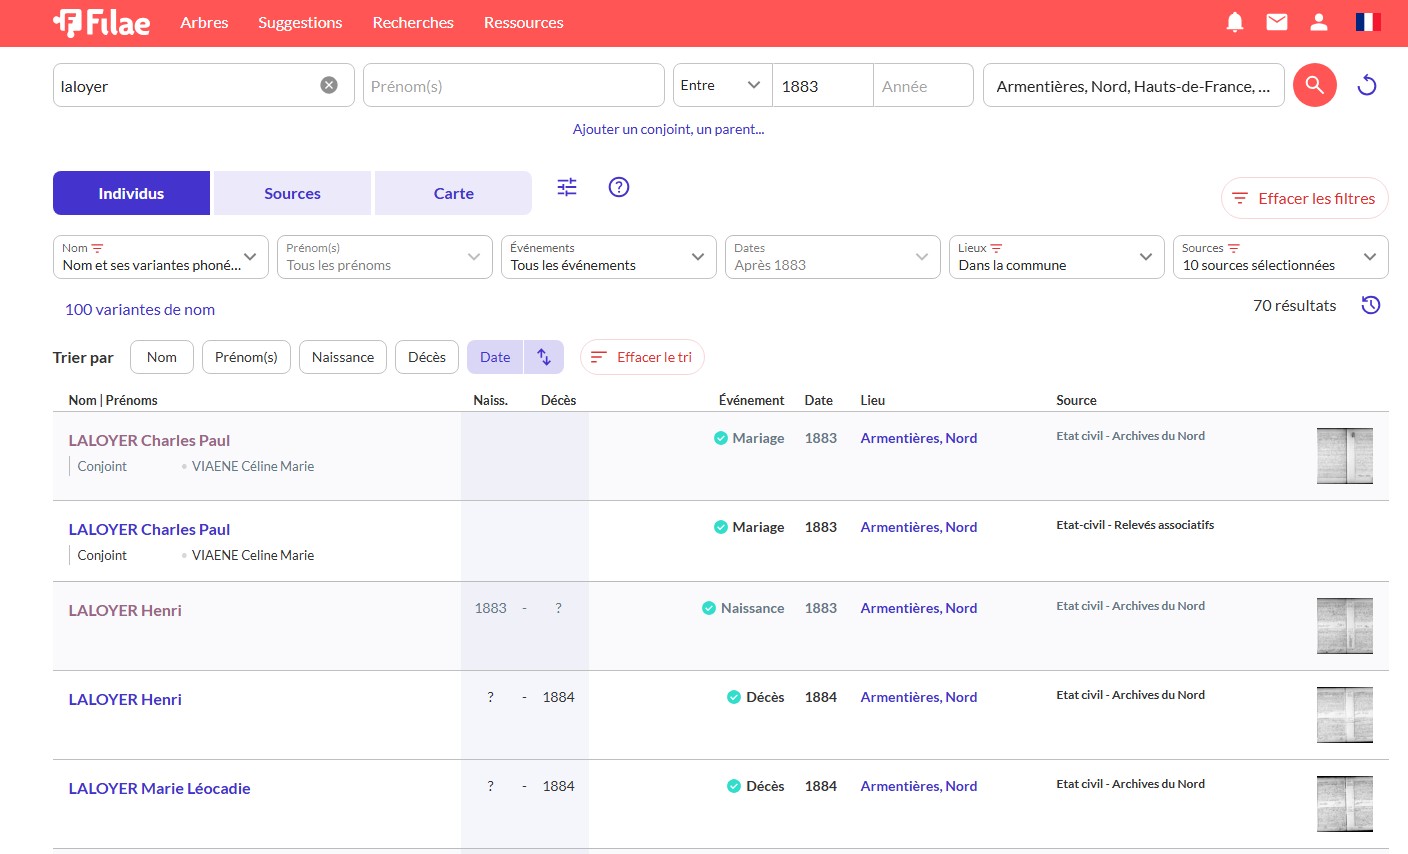Open the Lieux 'Dans la commune' dropdown
Image resolution: width=1408 pixels, height=854 pixels.
1056,257
